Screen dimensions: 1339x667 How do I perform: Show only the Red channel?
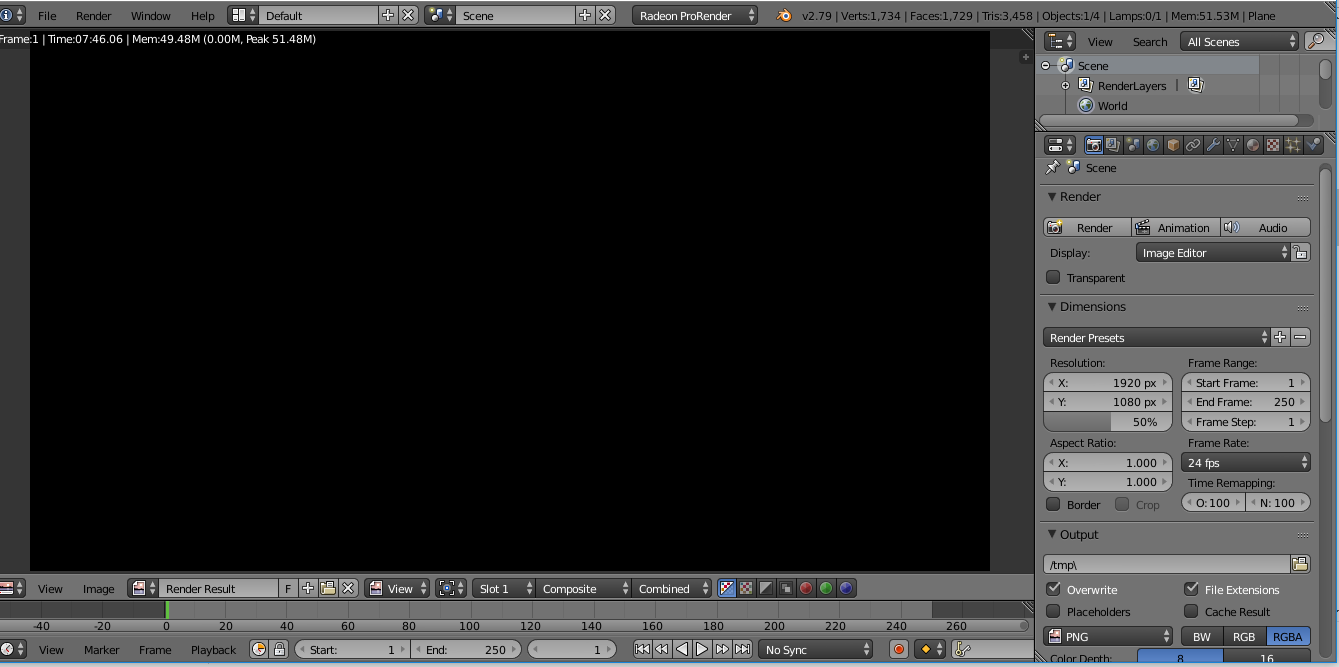click(806, 589)
